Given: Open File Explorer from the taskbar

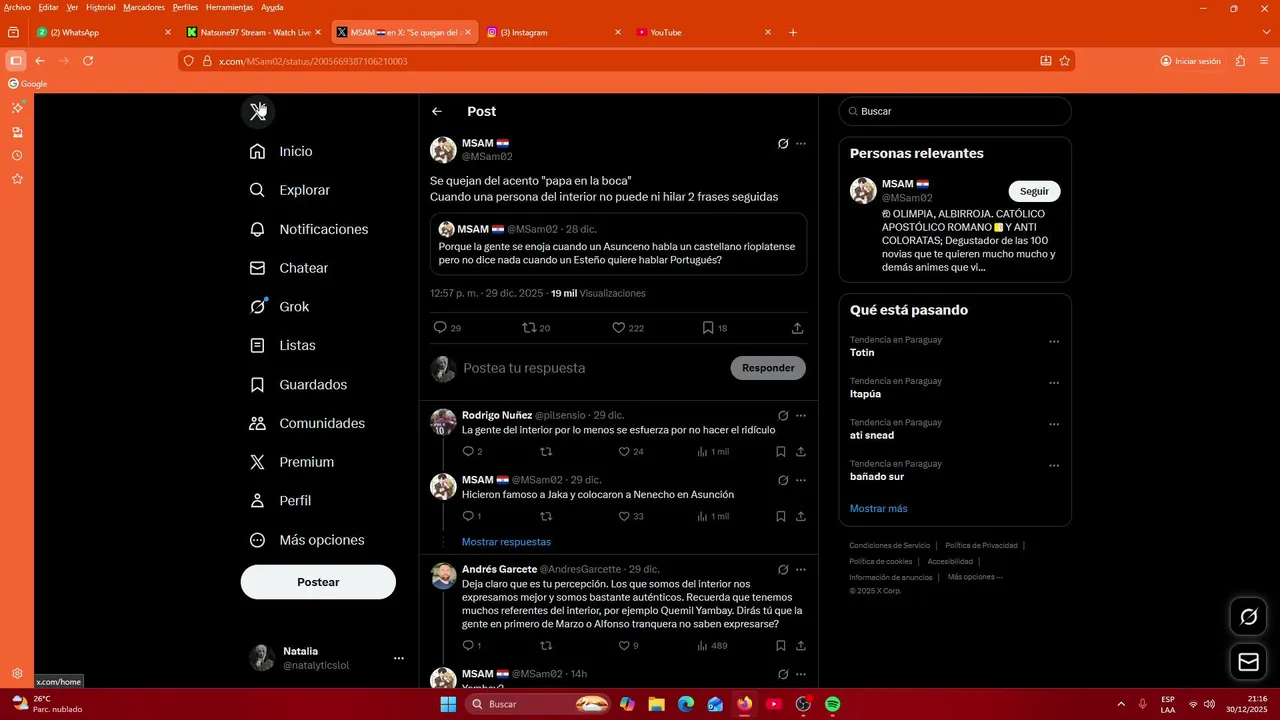Looking at the screenshot, I should pos(656,704).
